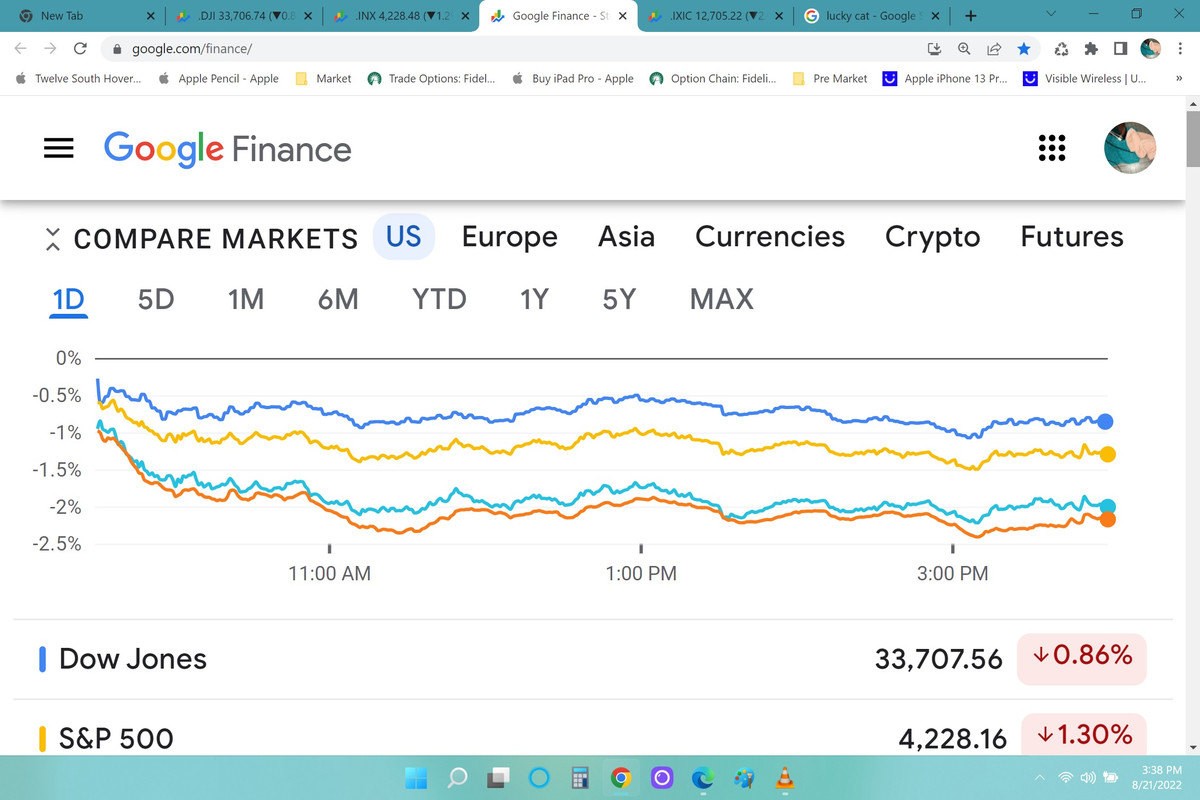This screenshot has width=1200, height=800.
Task: Open VLC from the taskbar
Action: 785,778
